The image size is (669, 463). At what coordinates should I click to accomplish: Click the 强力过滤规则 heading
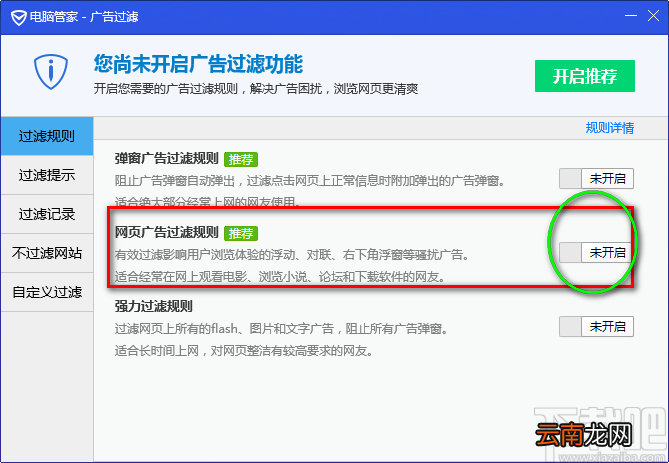pyautogui.click(x=154, y=306)
